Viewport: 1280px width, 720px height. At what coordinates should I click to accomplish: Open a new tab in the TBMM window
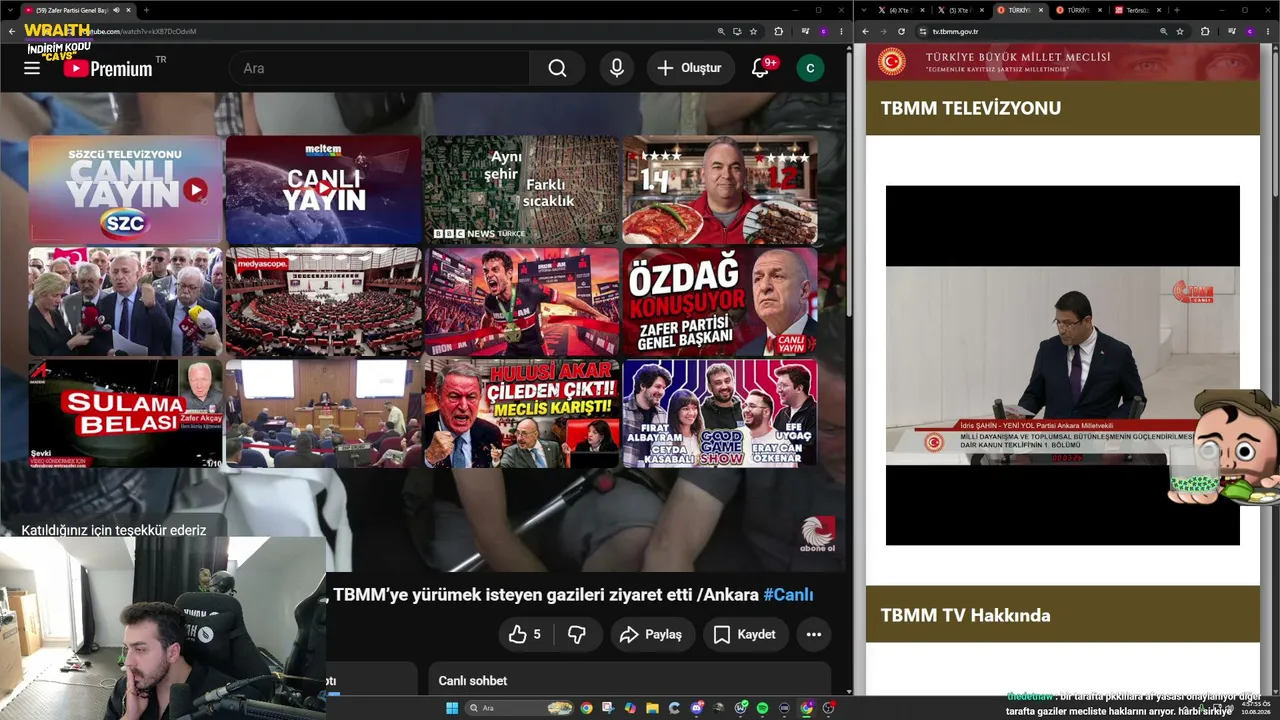point(1176,10)
